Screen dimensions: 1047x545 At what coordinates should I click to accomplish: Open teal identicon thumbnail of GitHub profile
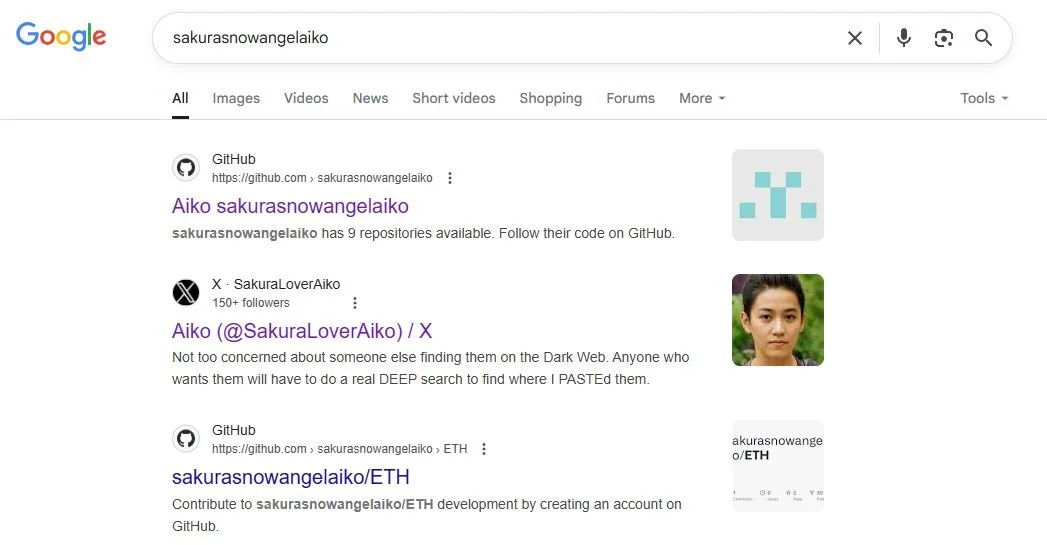777,195
